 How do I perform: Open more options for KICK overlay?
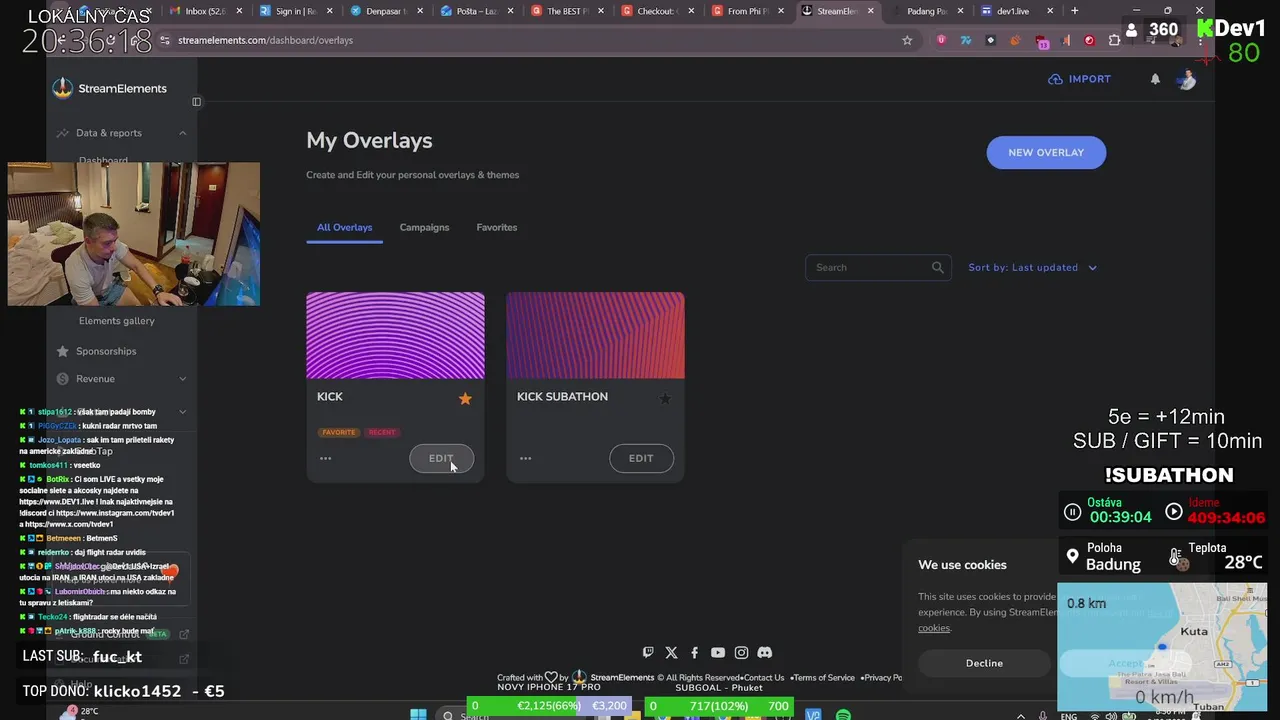click(x=325, y=458)
